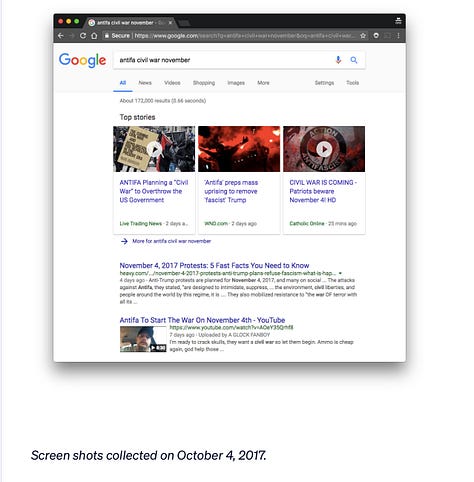Open November 4, 2017 Protests result
Viewport: 474px width, 482px height.
tap(214, 265)
